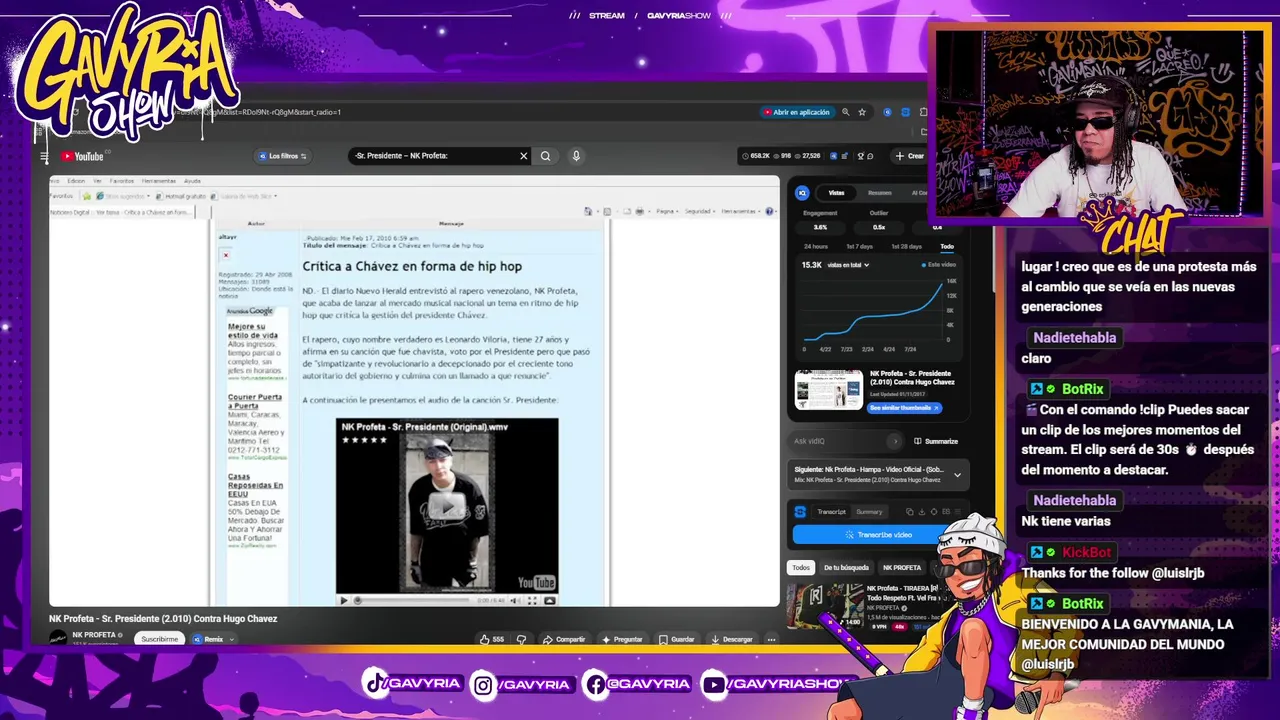Click the YouTube search magnifier button
Viewport: 1280px width, 720px height.
tap(545, 156)
